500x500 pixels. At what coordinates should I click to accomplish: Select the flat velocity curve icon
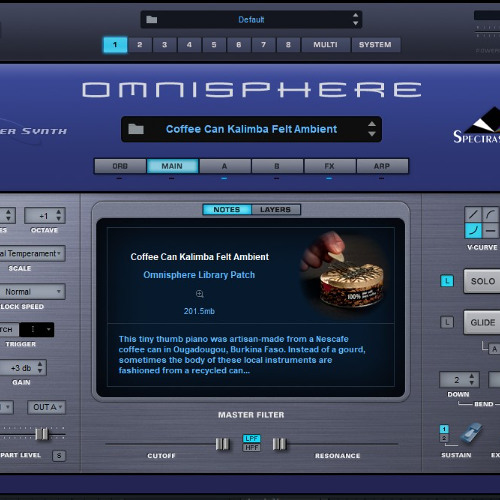pyautogui.click(x=490, y=230)
